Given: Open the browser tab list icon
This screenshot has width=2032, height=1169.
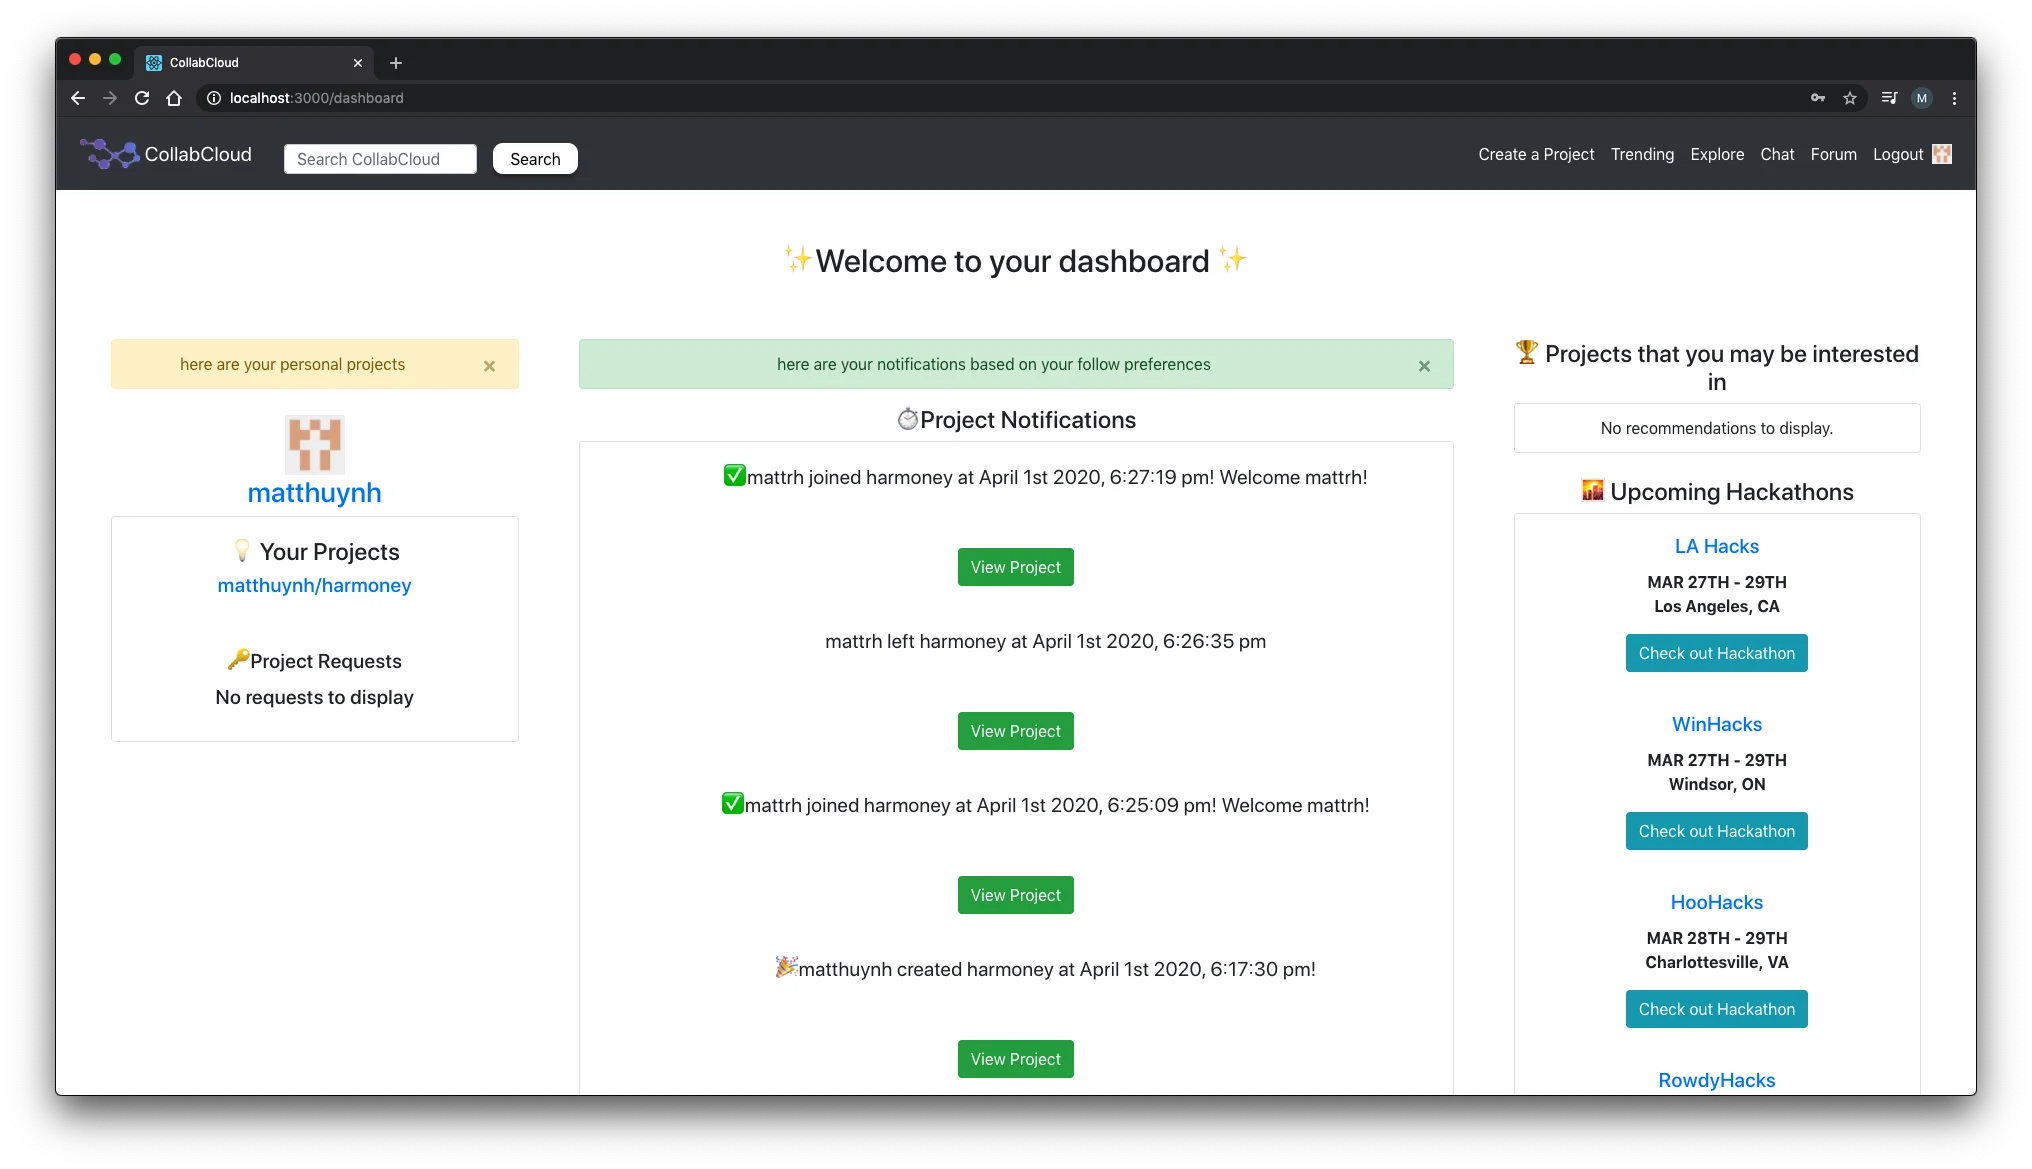Looking at the screenshot, I should click(1888, 98).
